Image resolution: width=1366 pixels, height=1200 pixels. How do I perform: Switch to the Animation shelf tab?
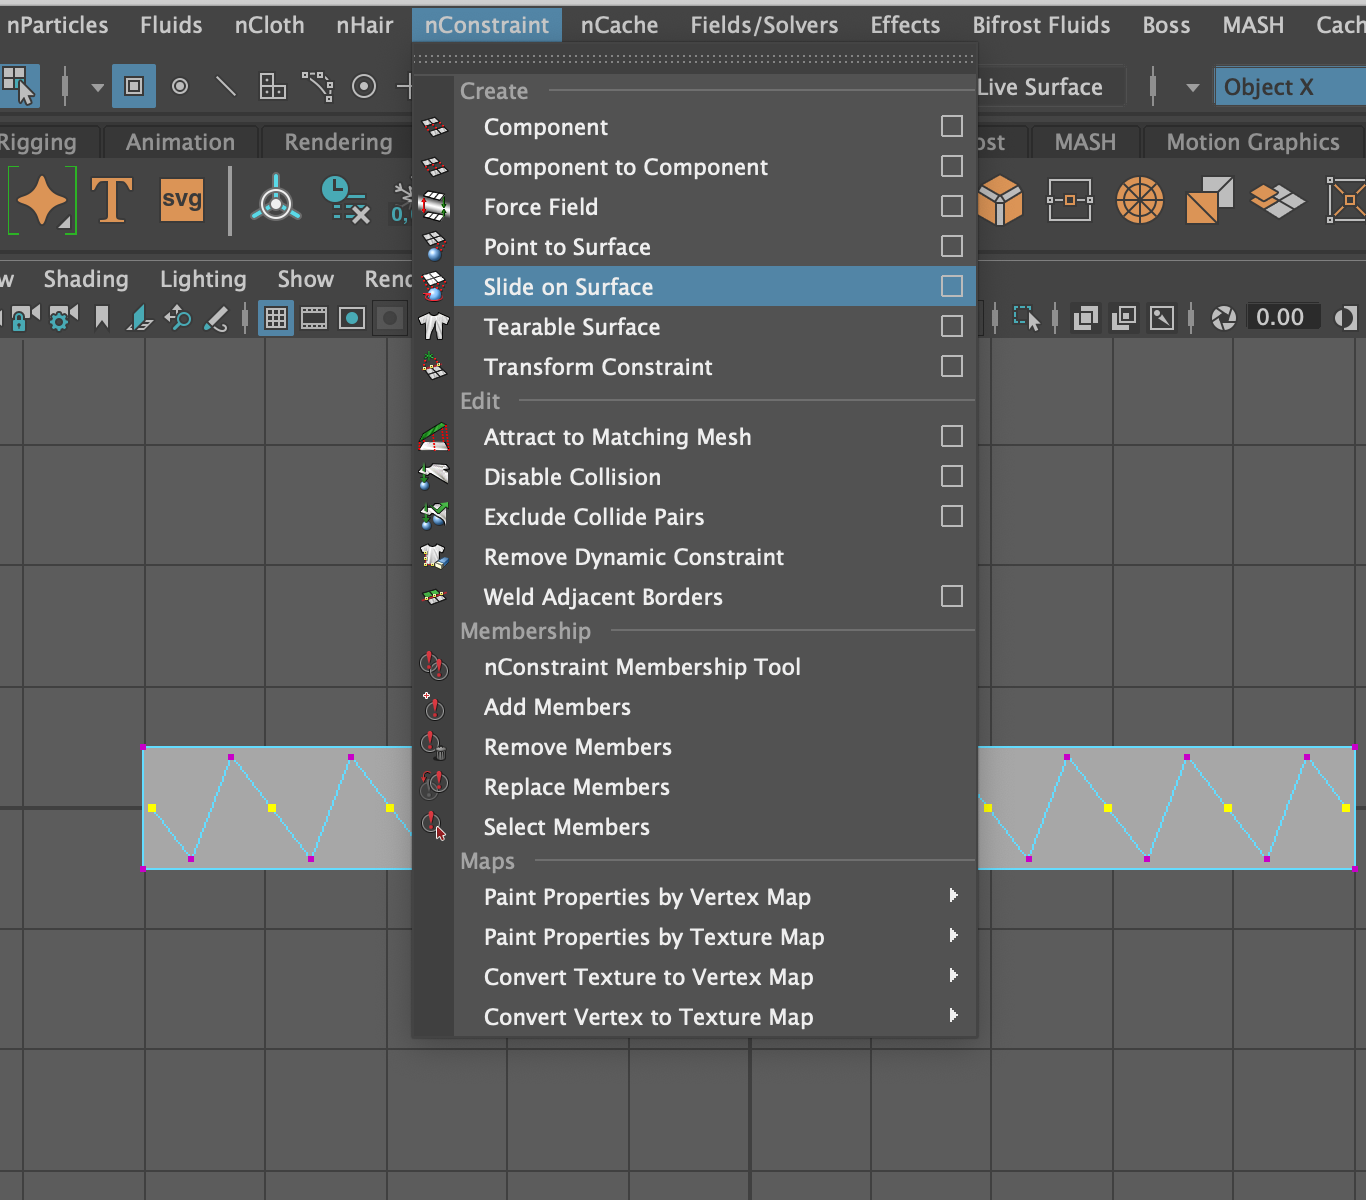(181, 142)
